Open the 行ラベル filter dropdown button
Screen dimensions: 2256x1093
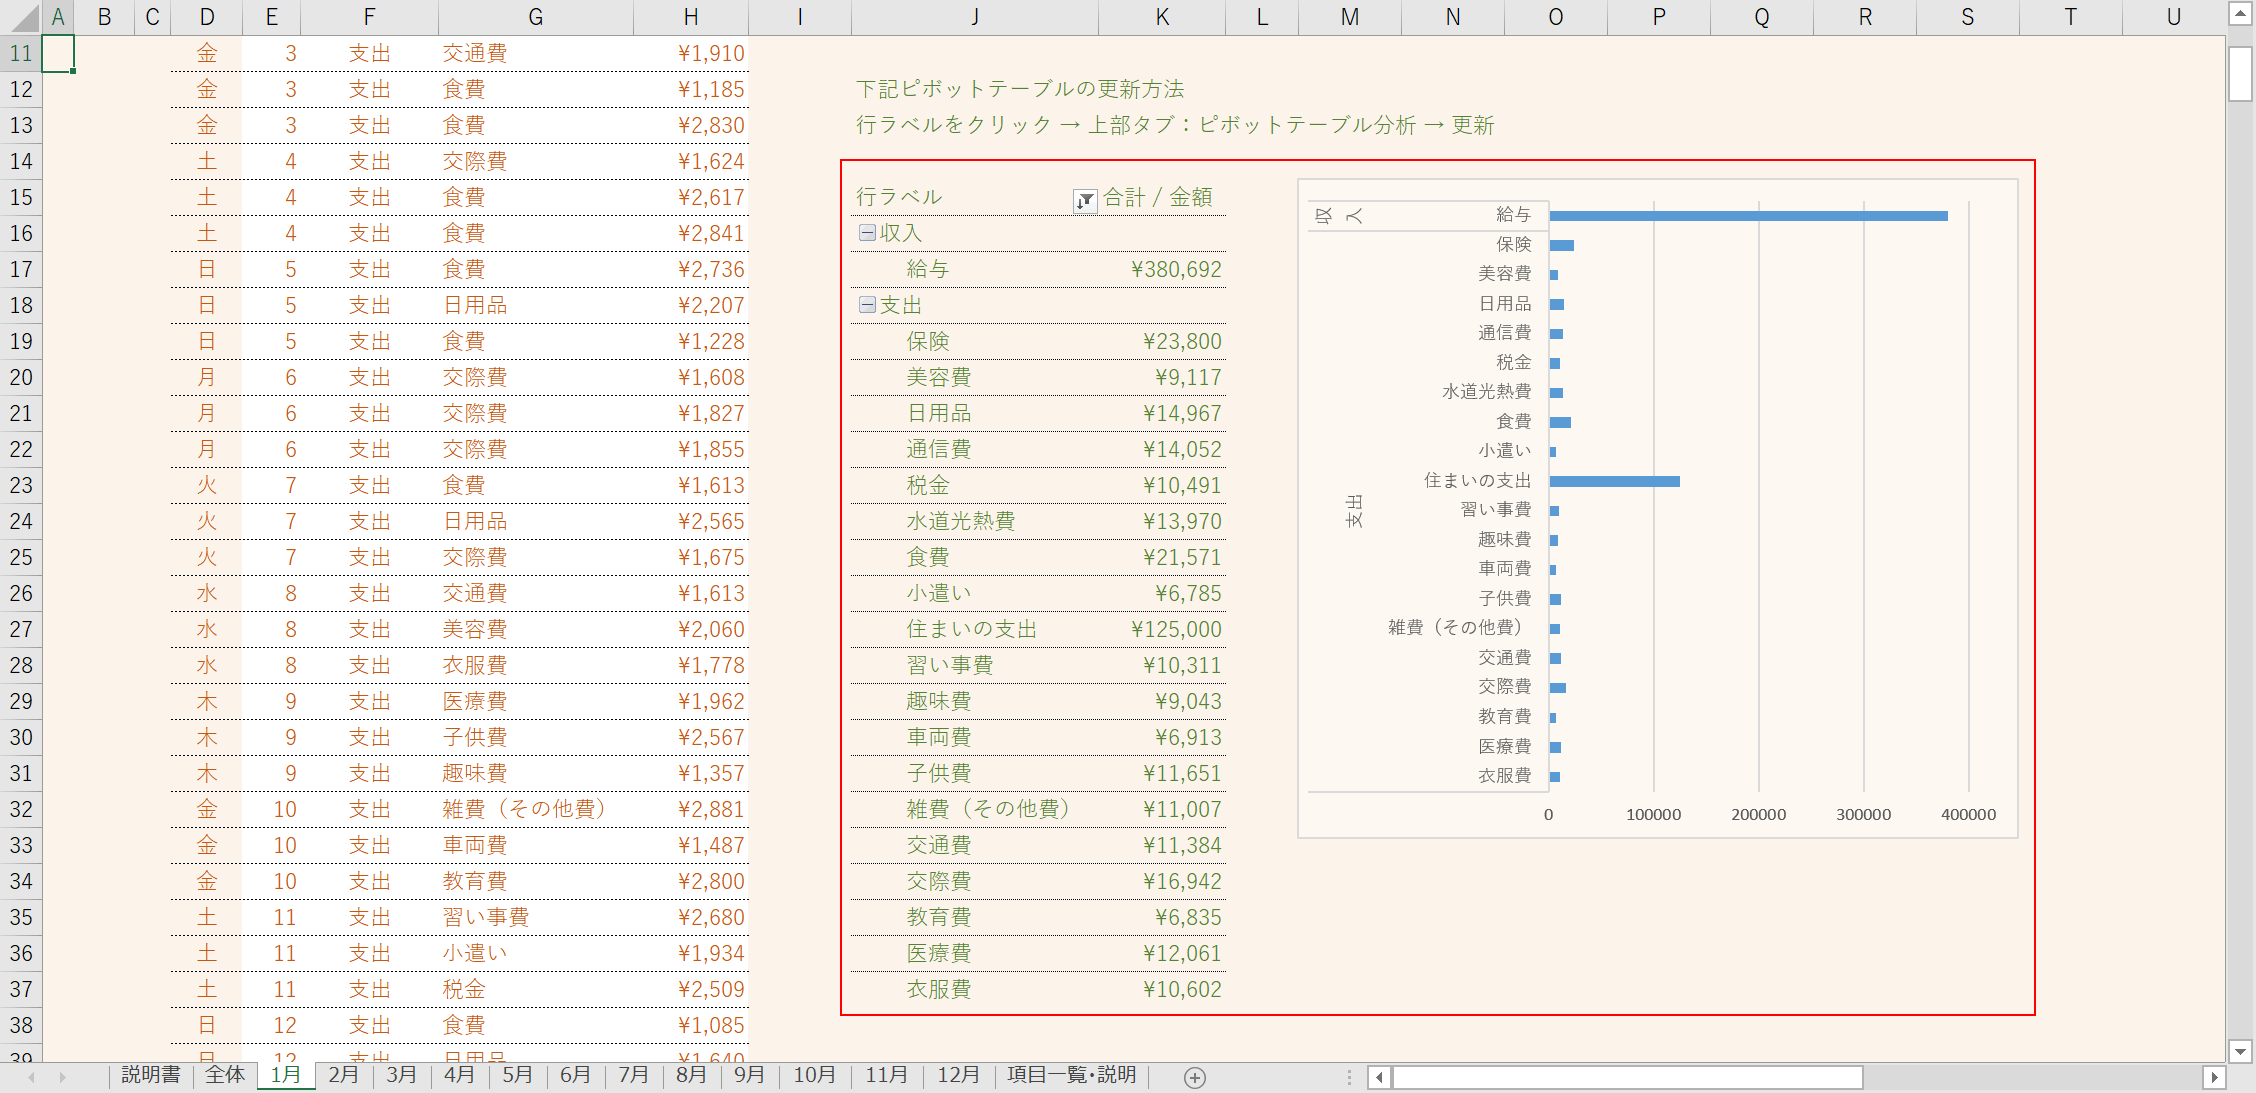tap(1085, 200)
